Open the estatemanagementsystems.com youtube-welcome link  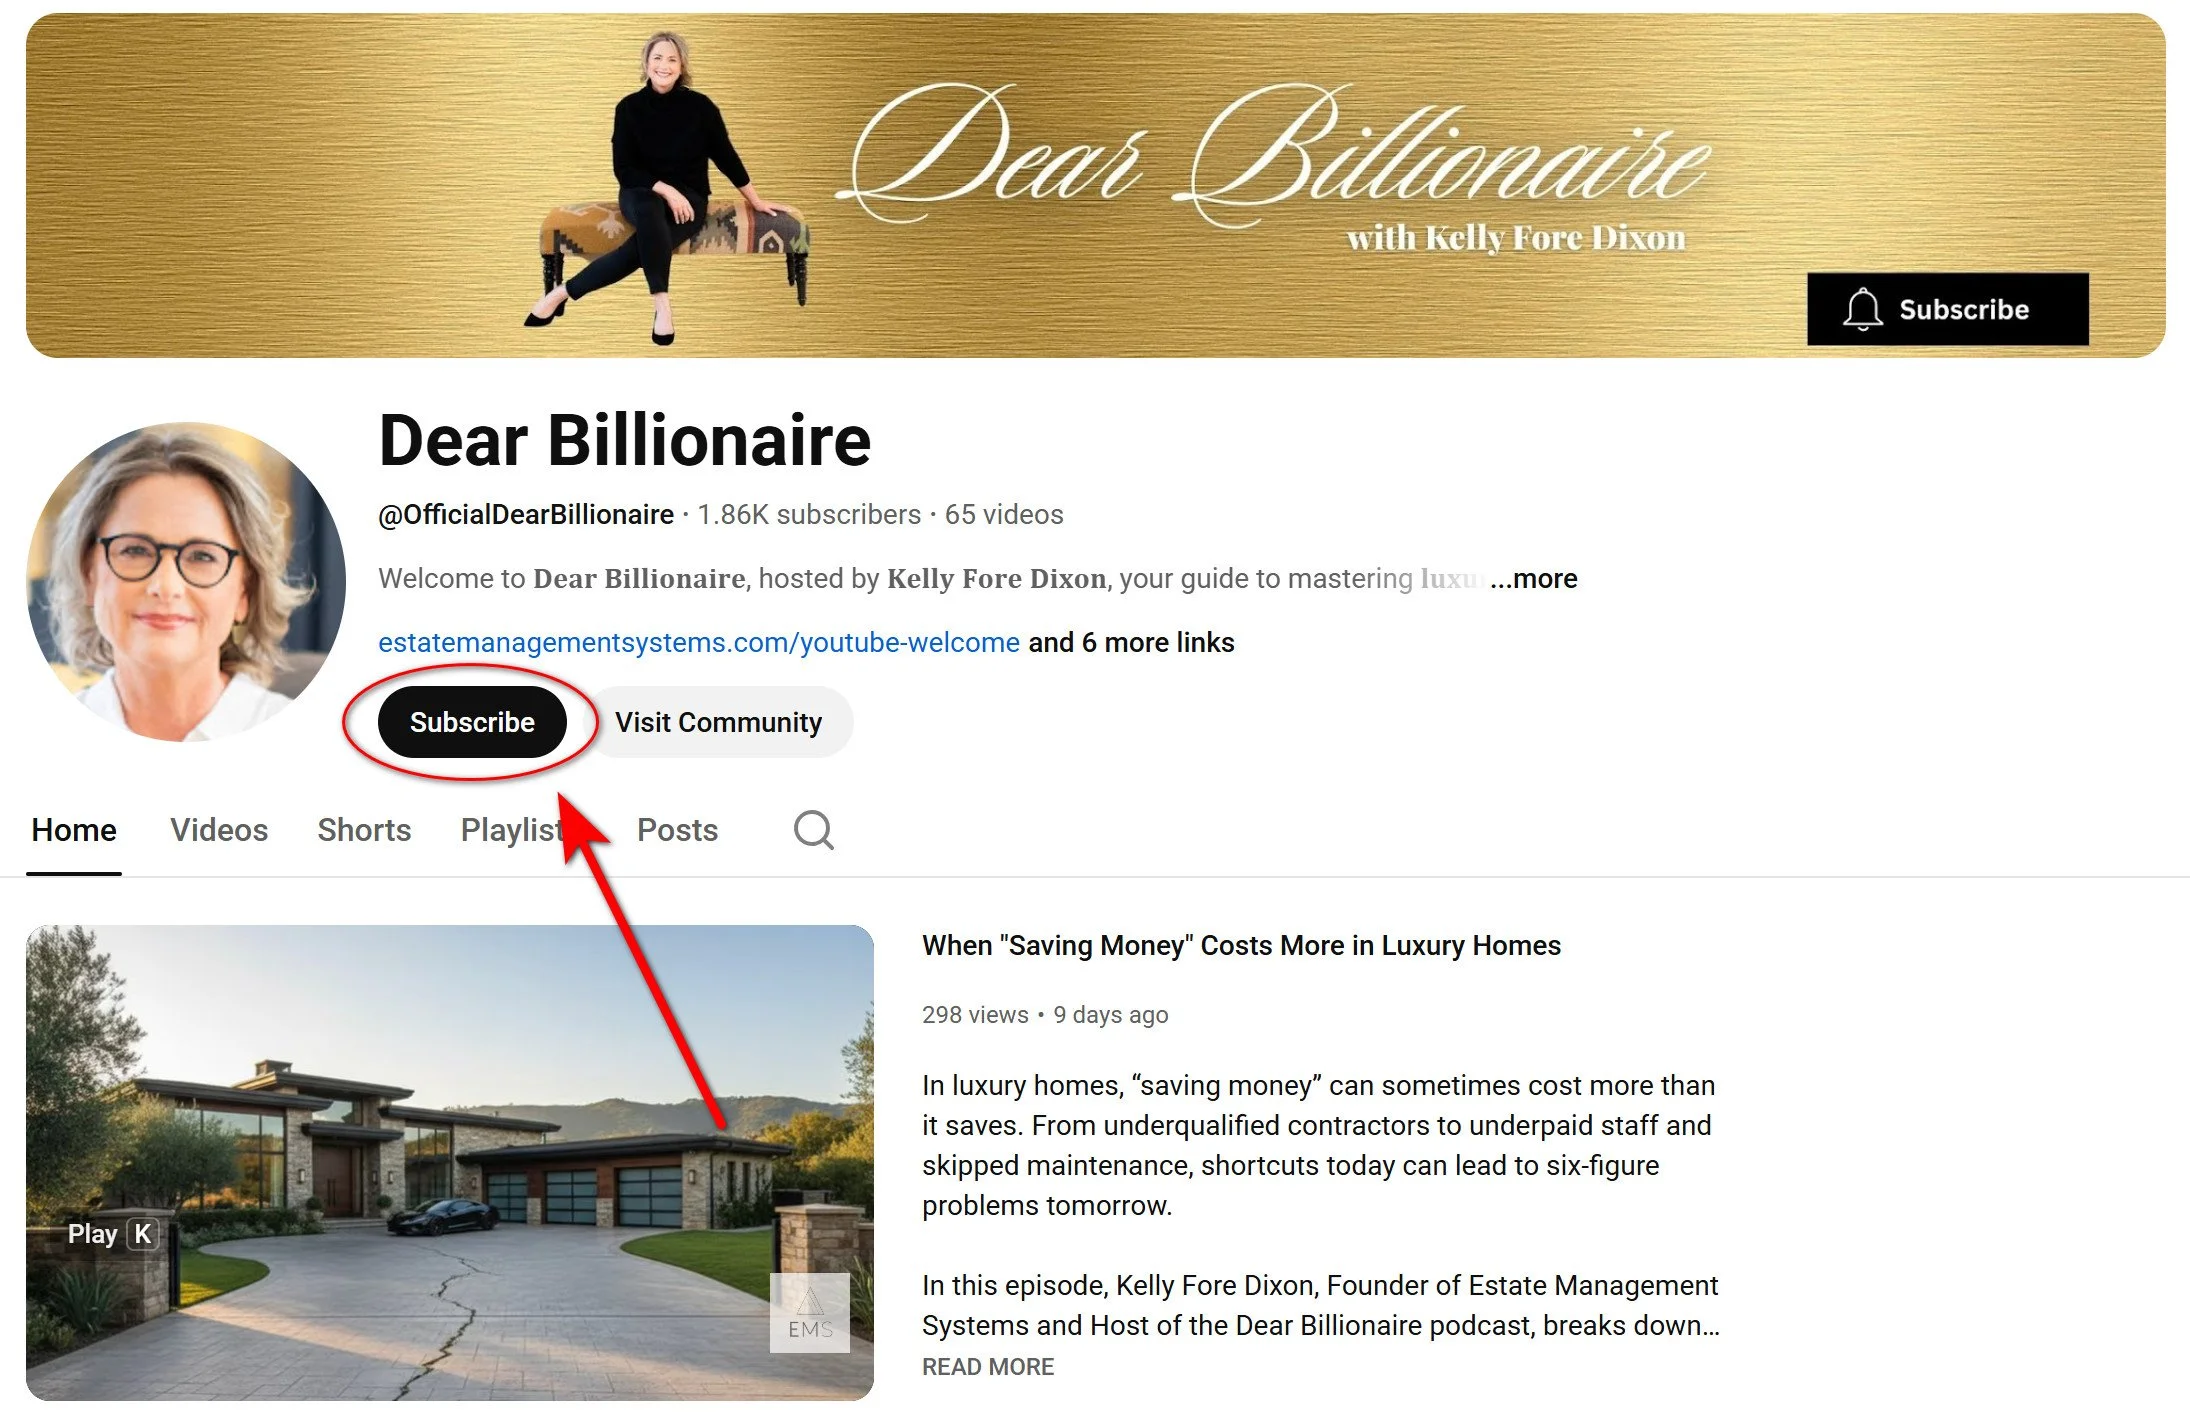(699, 642)
